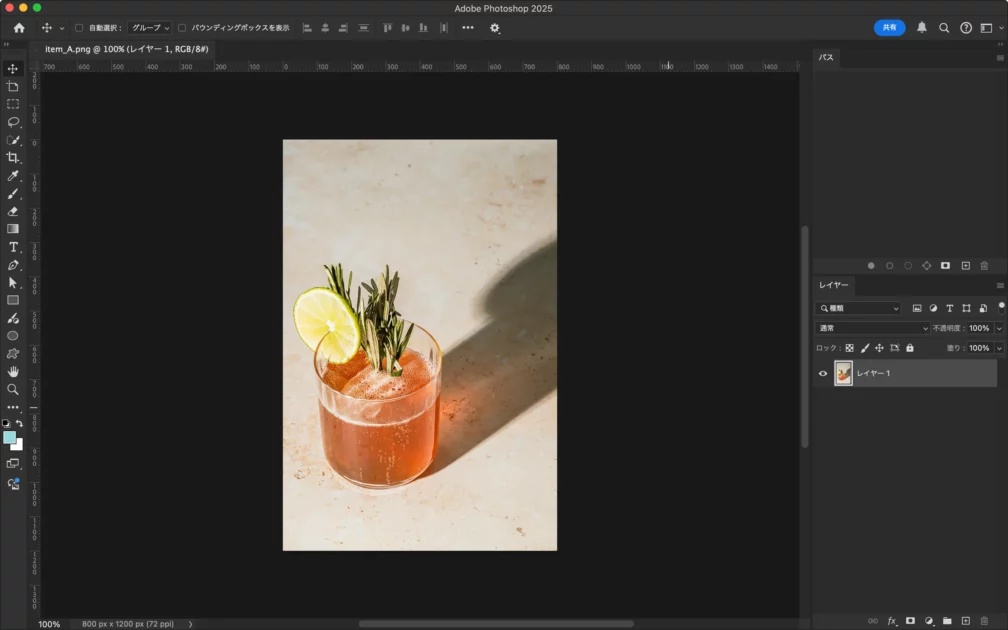The width and height of the screenshot is (1008, 630).
Task: Select the Gradient tool
Action: point(13,229)
